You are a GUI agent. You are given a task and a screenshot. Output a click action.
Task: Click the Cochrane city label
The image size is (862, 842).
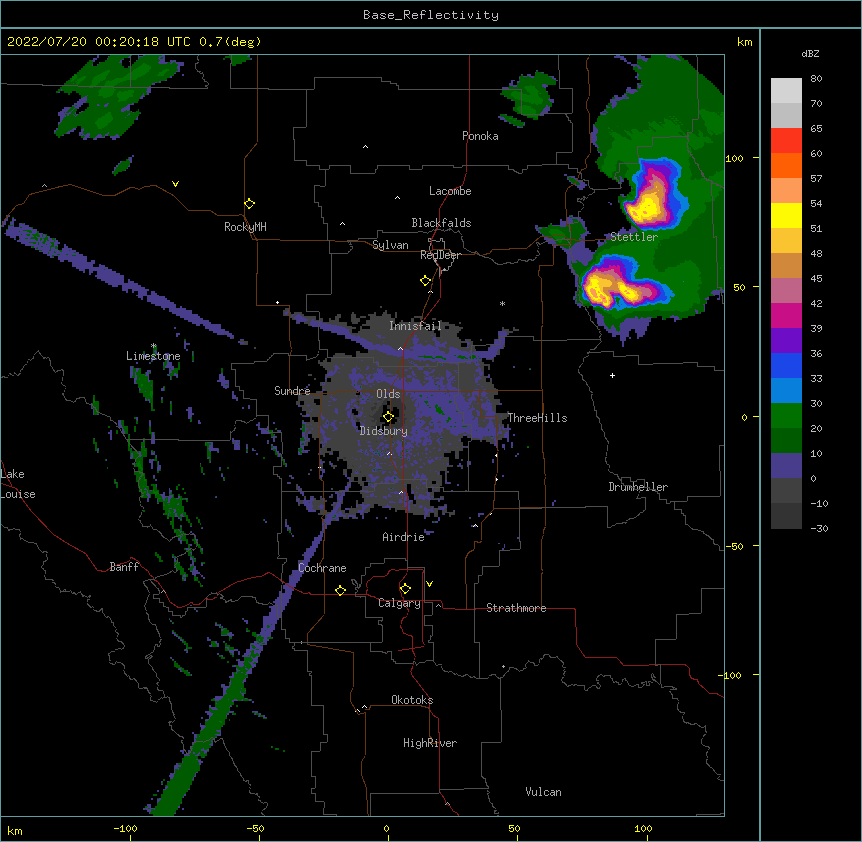[322, 568]
